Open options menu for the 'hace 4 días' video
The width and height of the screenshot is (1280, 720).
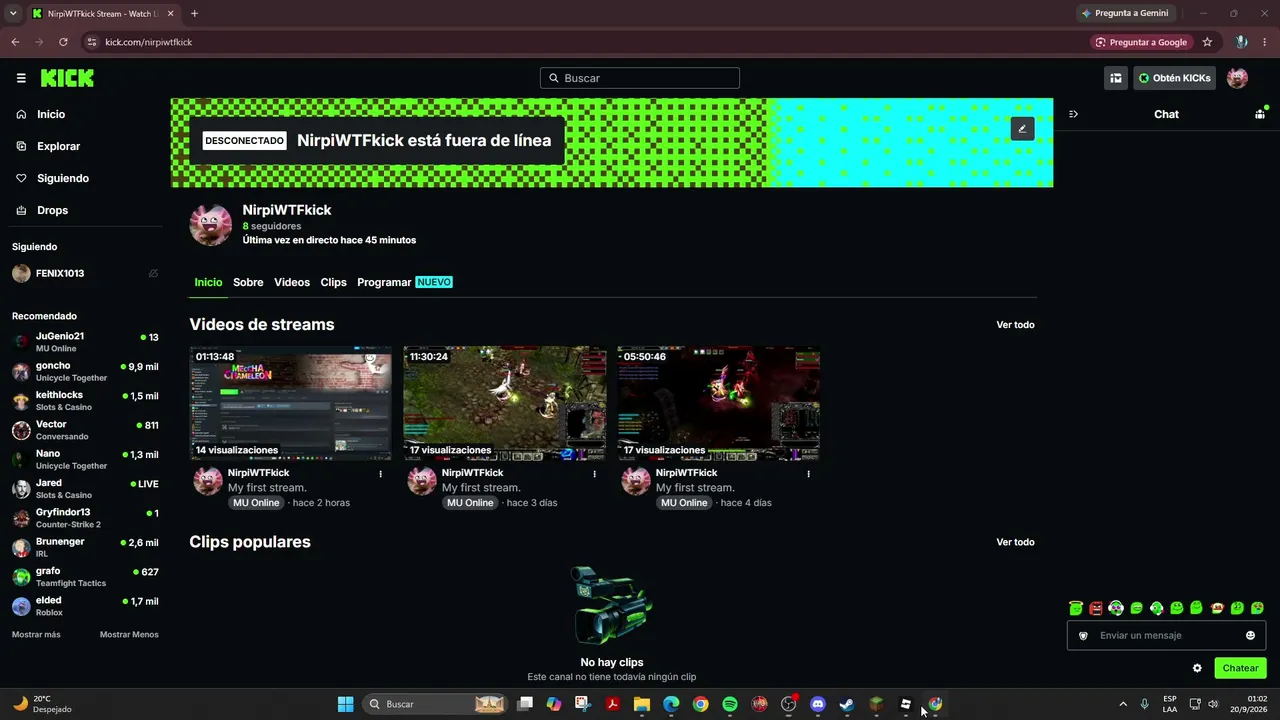tap(808, 474)
